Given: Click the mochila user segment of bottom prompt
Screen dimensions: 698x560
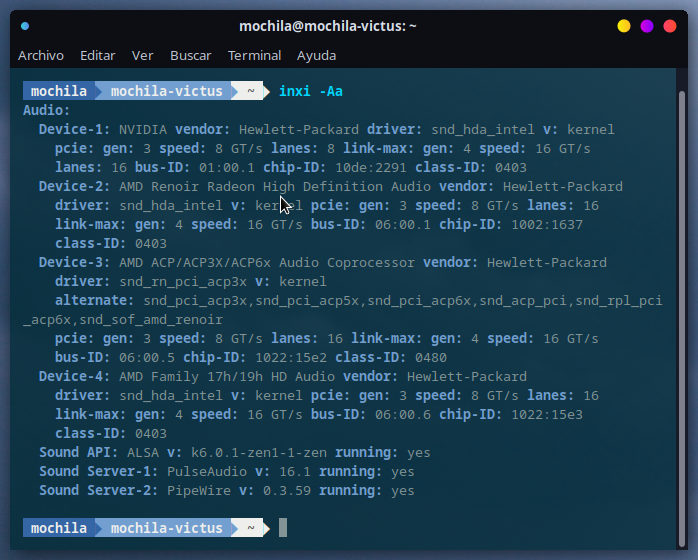Looking at the screenshot, I should click(59, 528).
